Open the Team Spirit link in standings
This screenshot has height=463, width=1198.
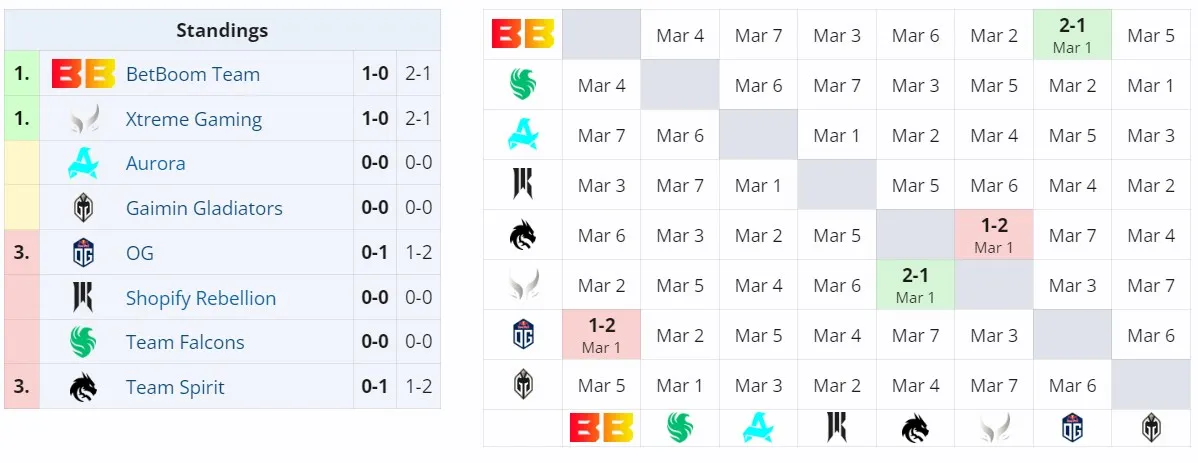(175, 387)
